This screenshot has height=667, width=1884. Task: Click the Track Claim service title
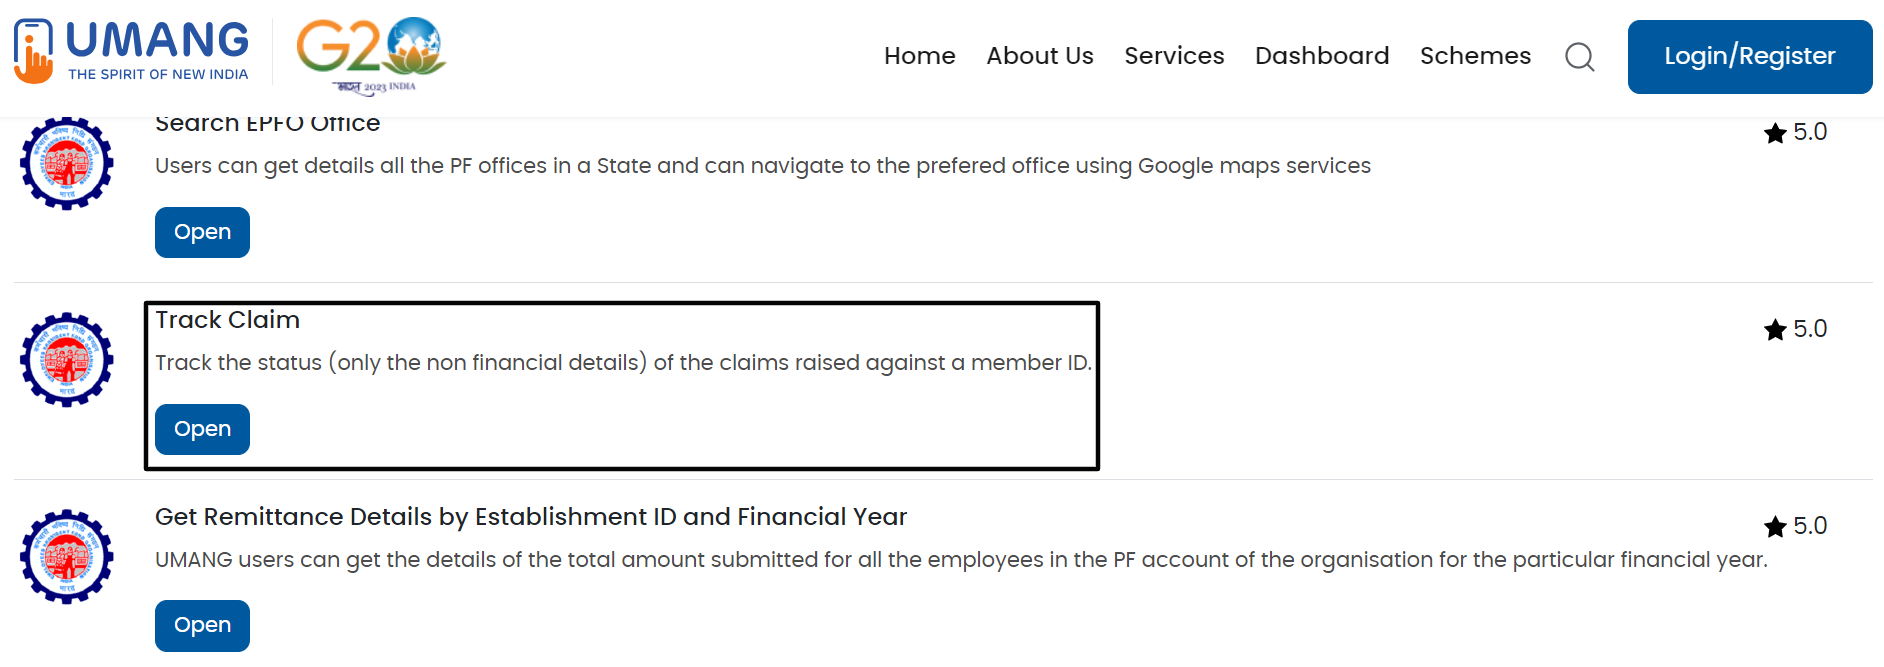click(x=227, y=319)
